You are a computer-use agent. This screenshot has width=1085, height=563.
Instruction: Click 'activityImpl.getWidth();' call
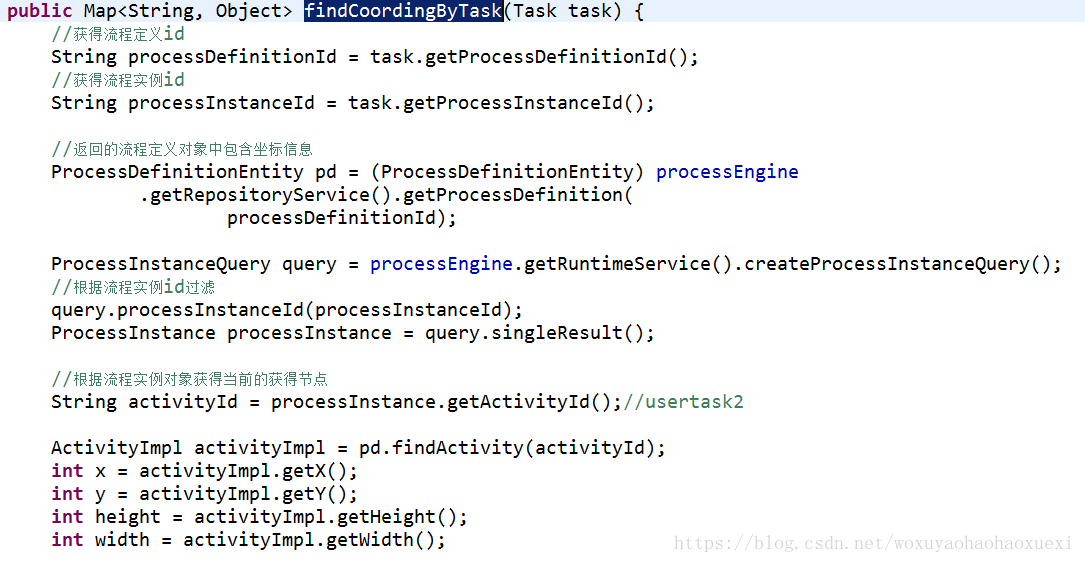[314, 539]
